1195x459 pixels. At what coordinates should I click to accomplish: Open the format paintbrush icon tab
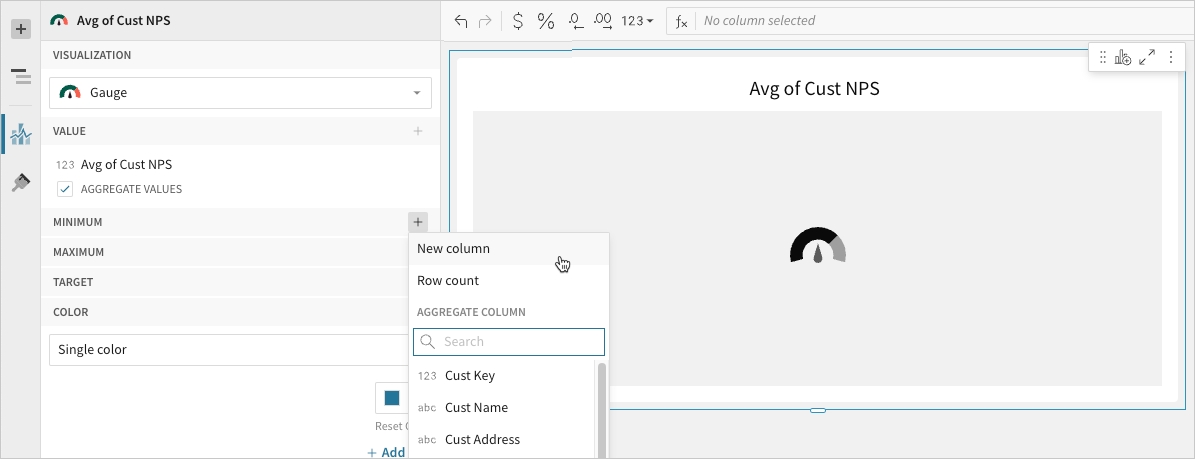coord(20,183)
